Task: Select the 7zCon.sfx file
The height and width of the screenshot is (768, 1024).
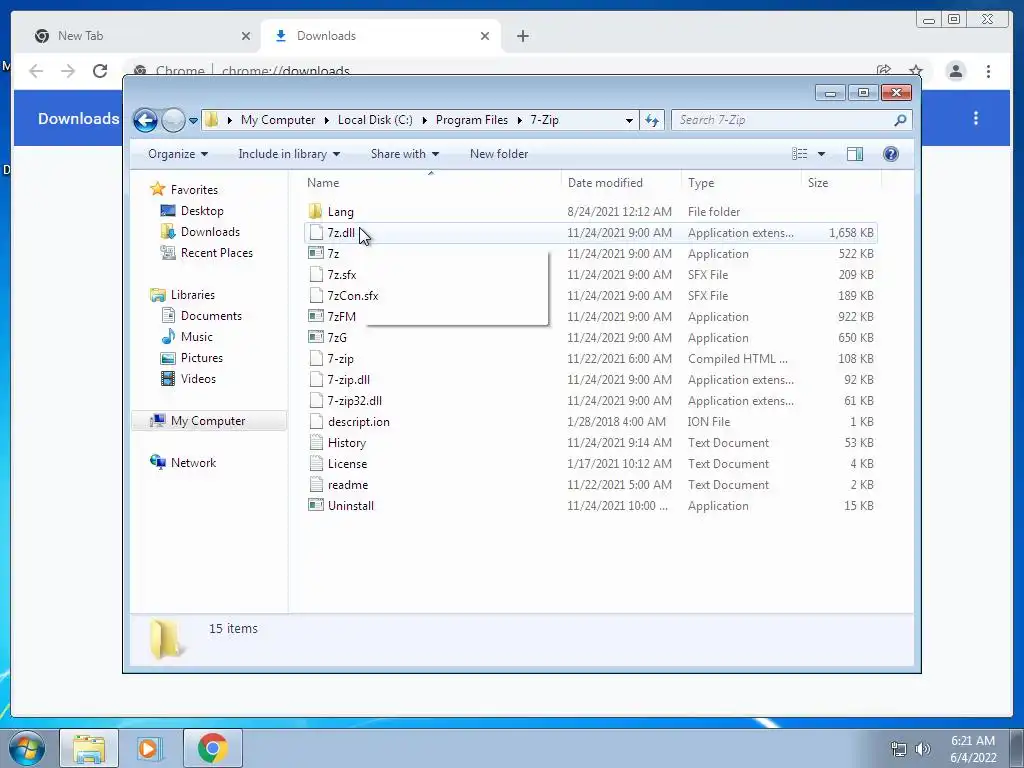Action: [x=353, y=296]
